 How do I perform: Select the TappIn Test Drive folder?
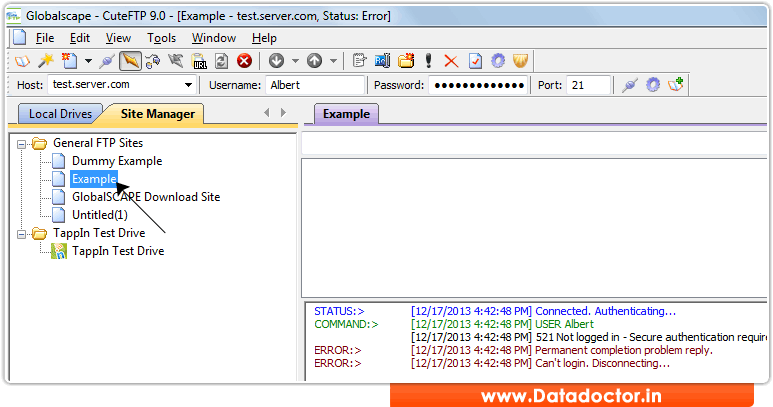tap(99, 233)
